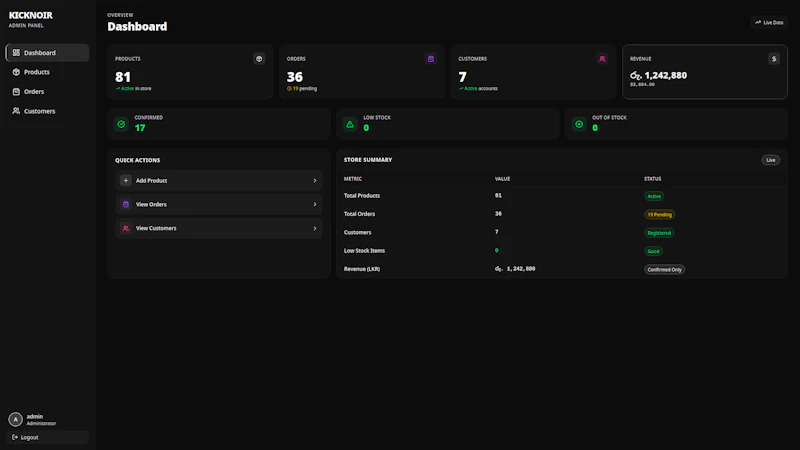The image size is (800, 450).
Task: Click the Add Product quick action
Action: [x=219, y=181]
